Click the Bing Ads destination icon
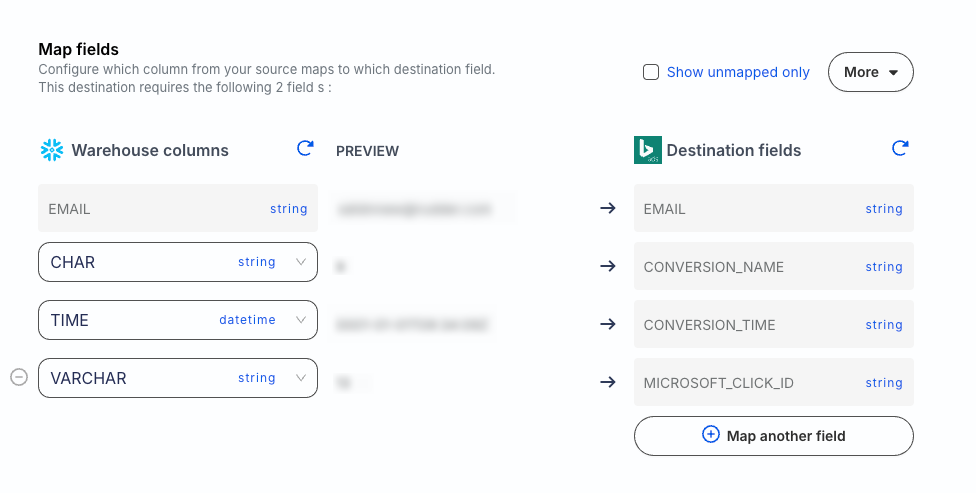Viewport: 976px width, 493px height. 647,150
